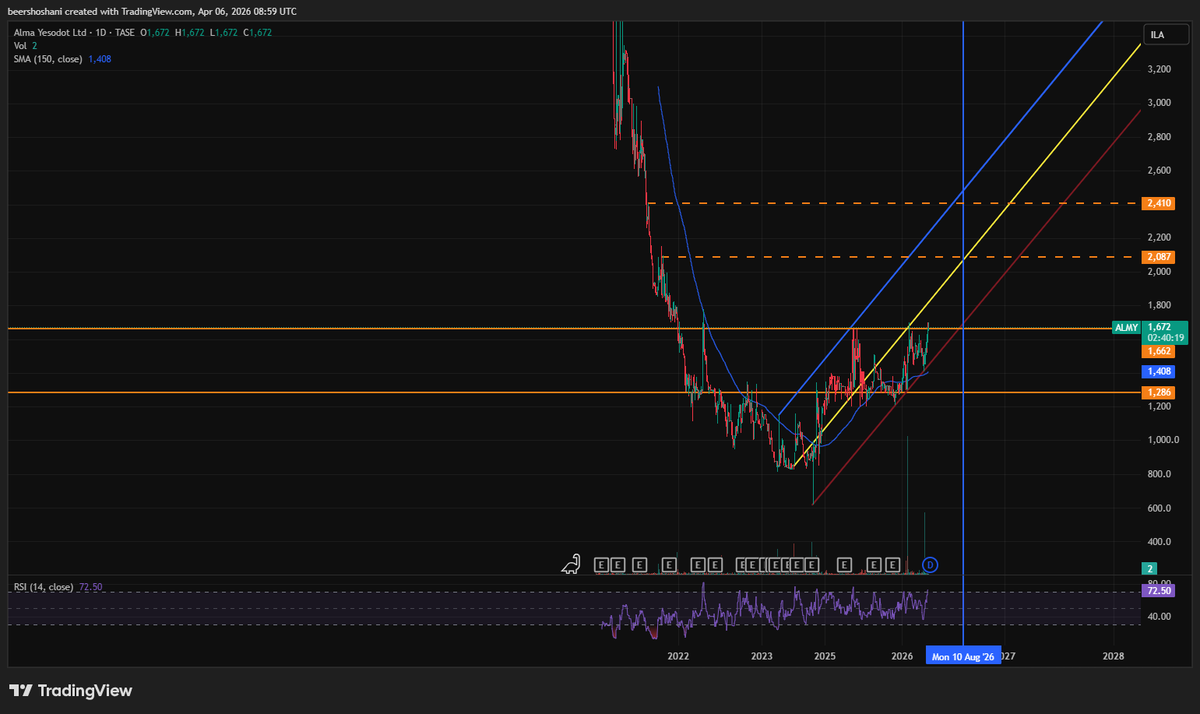Click the 40.00 RSI axis label
This screenshot has width=1200, height=714.
pyautogui.click(x=1159, y=617)
